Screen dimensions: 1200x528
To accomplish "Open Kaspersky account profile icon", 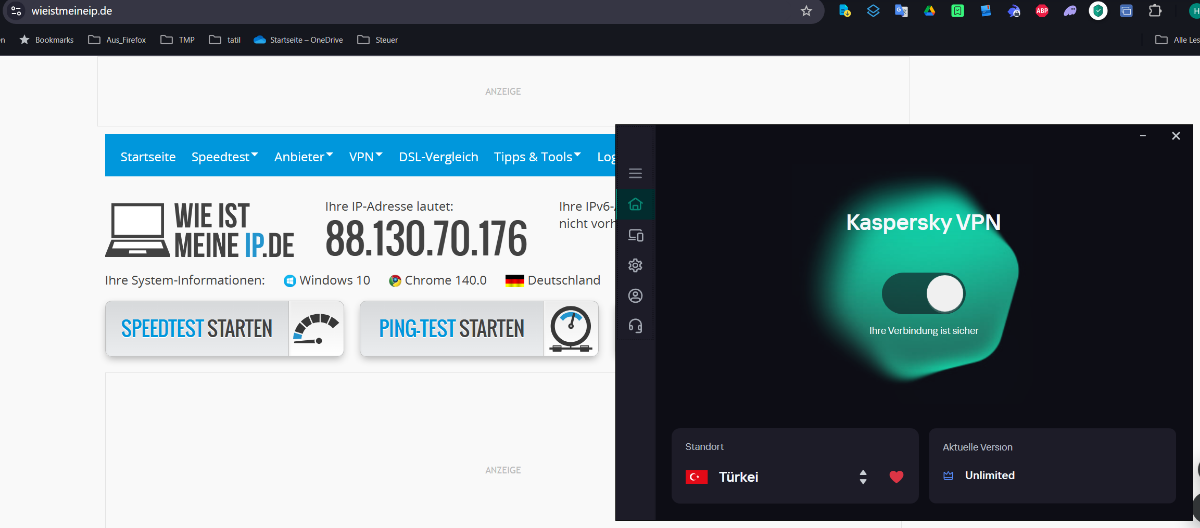I will coord(635,296).
